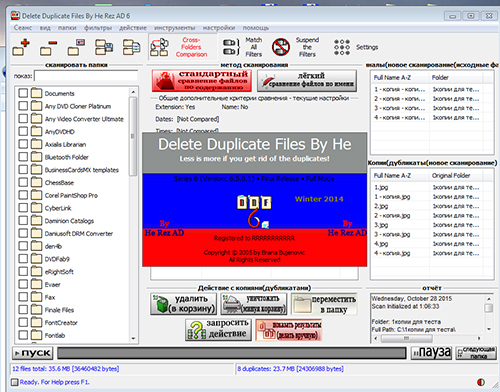Click the move to folder button
Viewport: 500px width, 392px height.
tap(325, 304)
